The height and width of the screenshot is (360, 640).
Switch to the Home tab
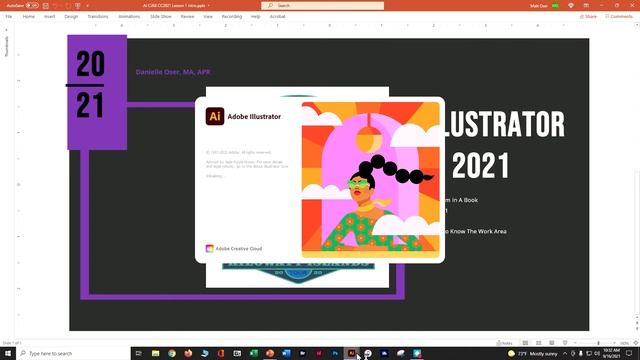click(x=29, y=17)
